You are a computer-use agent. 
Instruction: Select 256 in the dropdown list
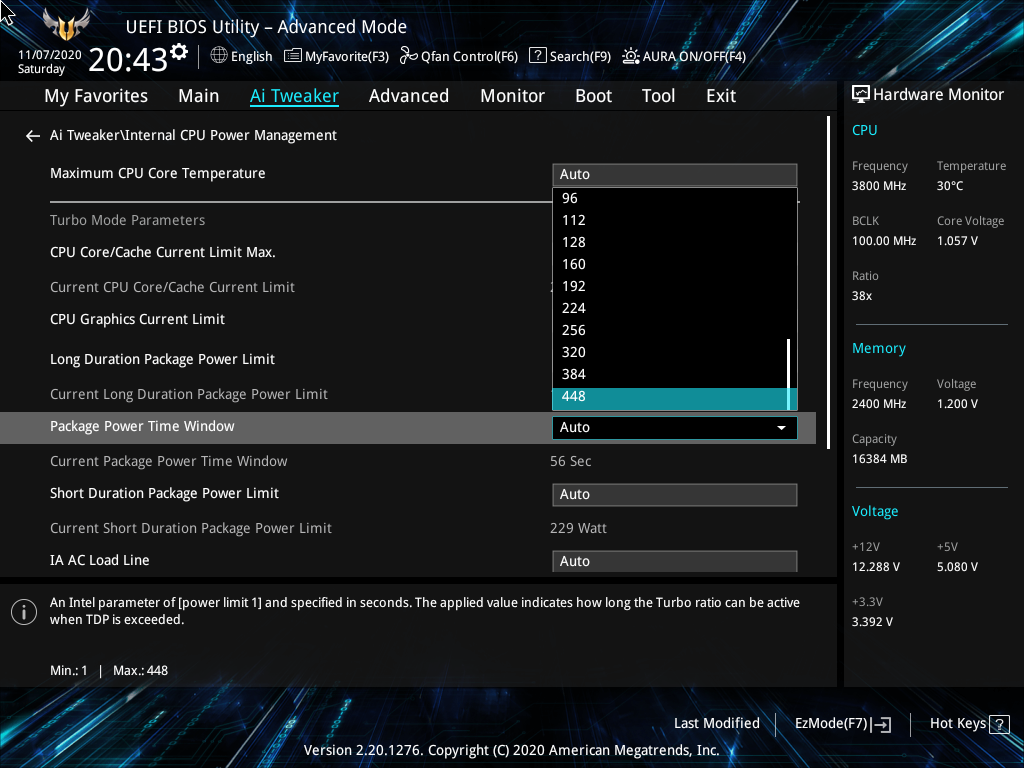tap(670, 330)
